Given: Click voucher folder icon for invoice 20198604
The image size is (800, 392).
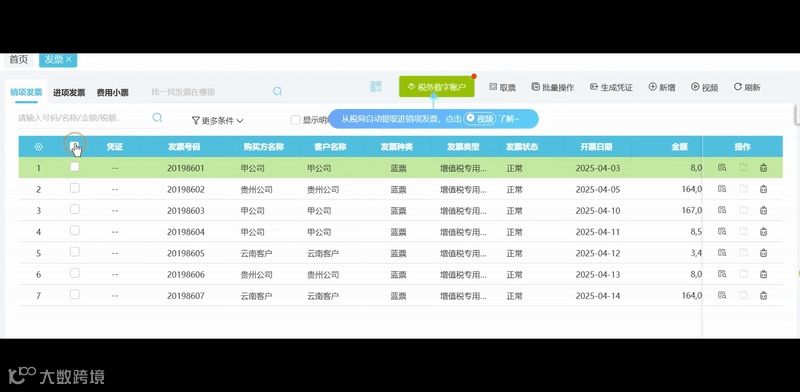Looking at the screenshot, I should coord(743,231).
